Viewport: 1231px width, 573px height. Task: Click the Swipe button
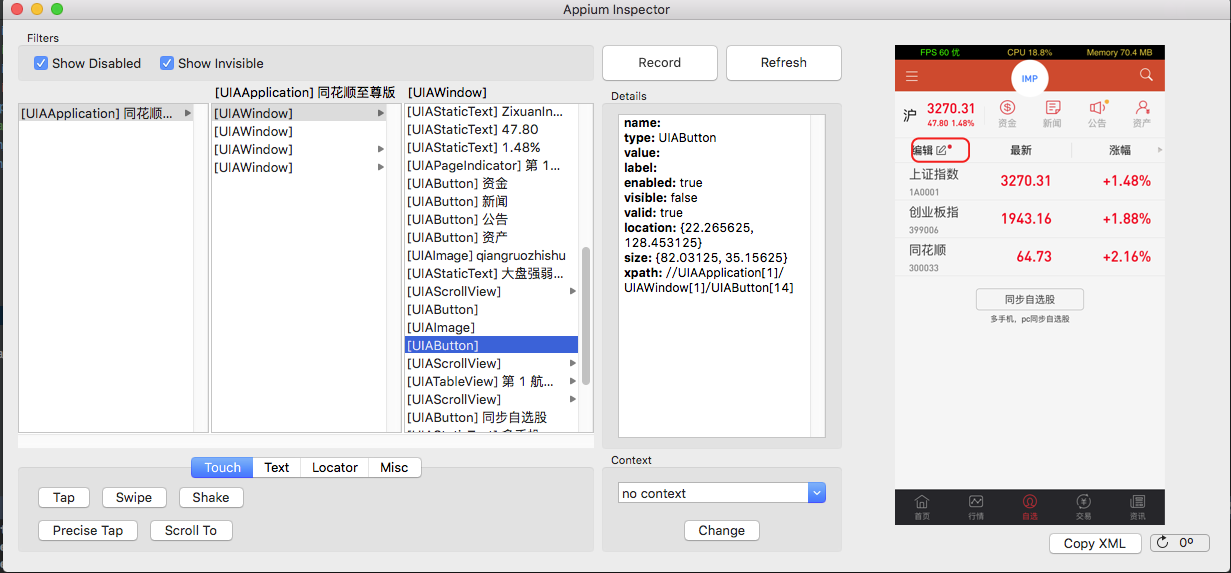coord(134,497)
